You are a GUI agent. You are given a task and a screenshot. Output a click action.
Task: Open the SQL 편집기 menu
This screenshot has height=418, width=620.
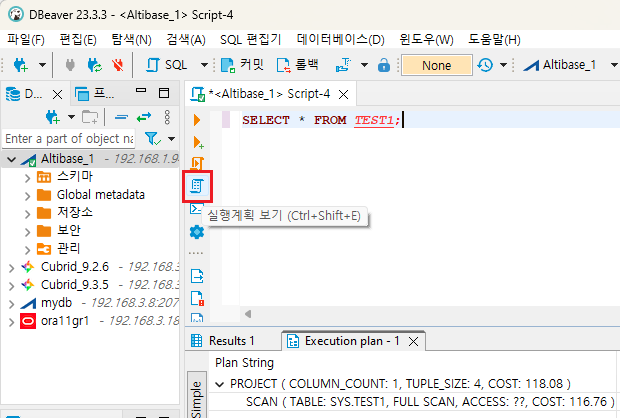pos(250,39)
